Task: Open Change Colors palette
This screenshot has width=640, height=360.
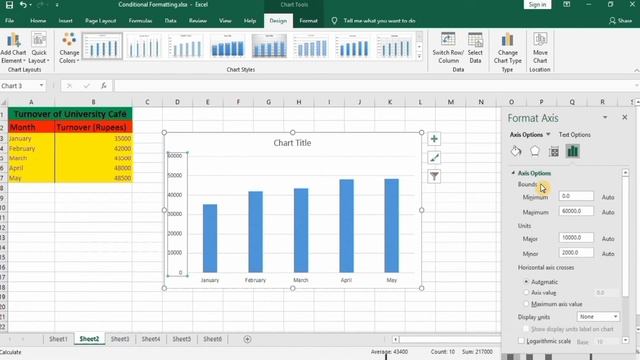Action: click(69, 48)
